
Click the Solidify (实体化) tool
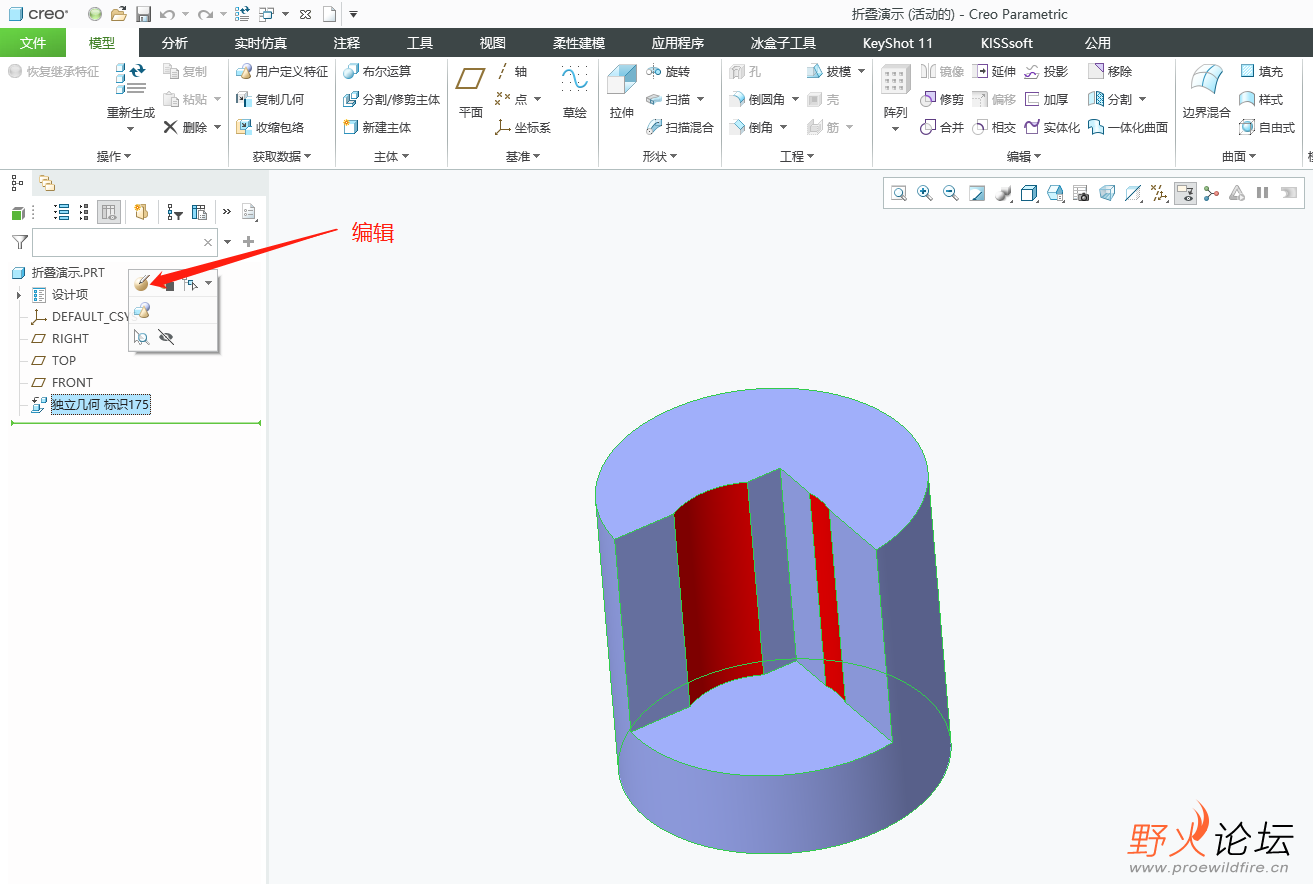coord(1052,128)
